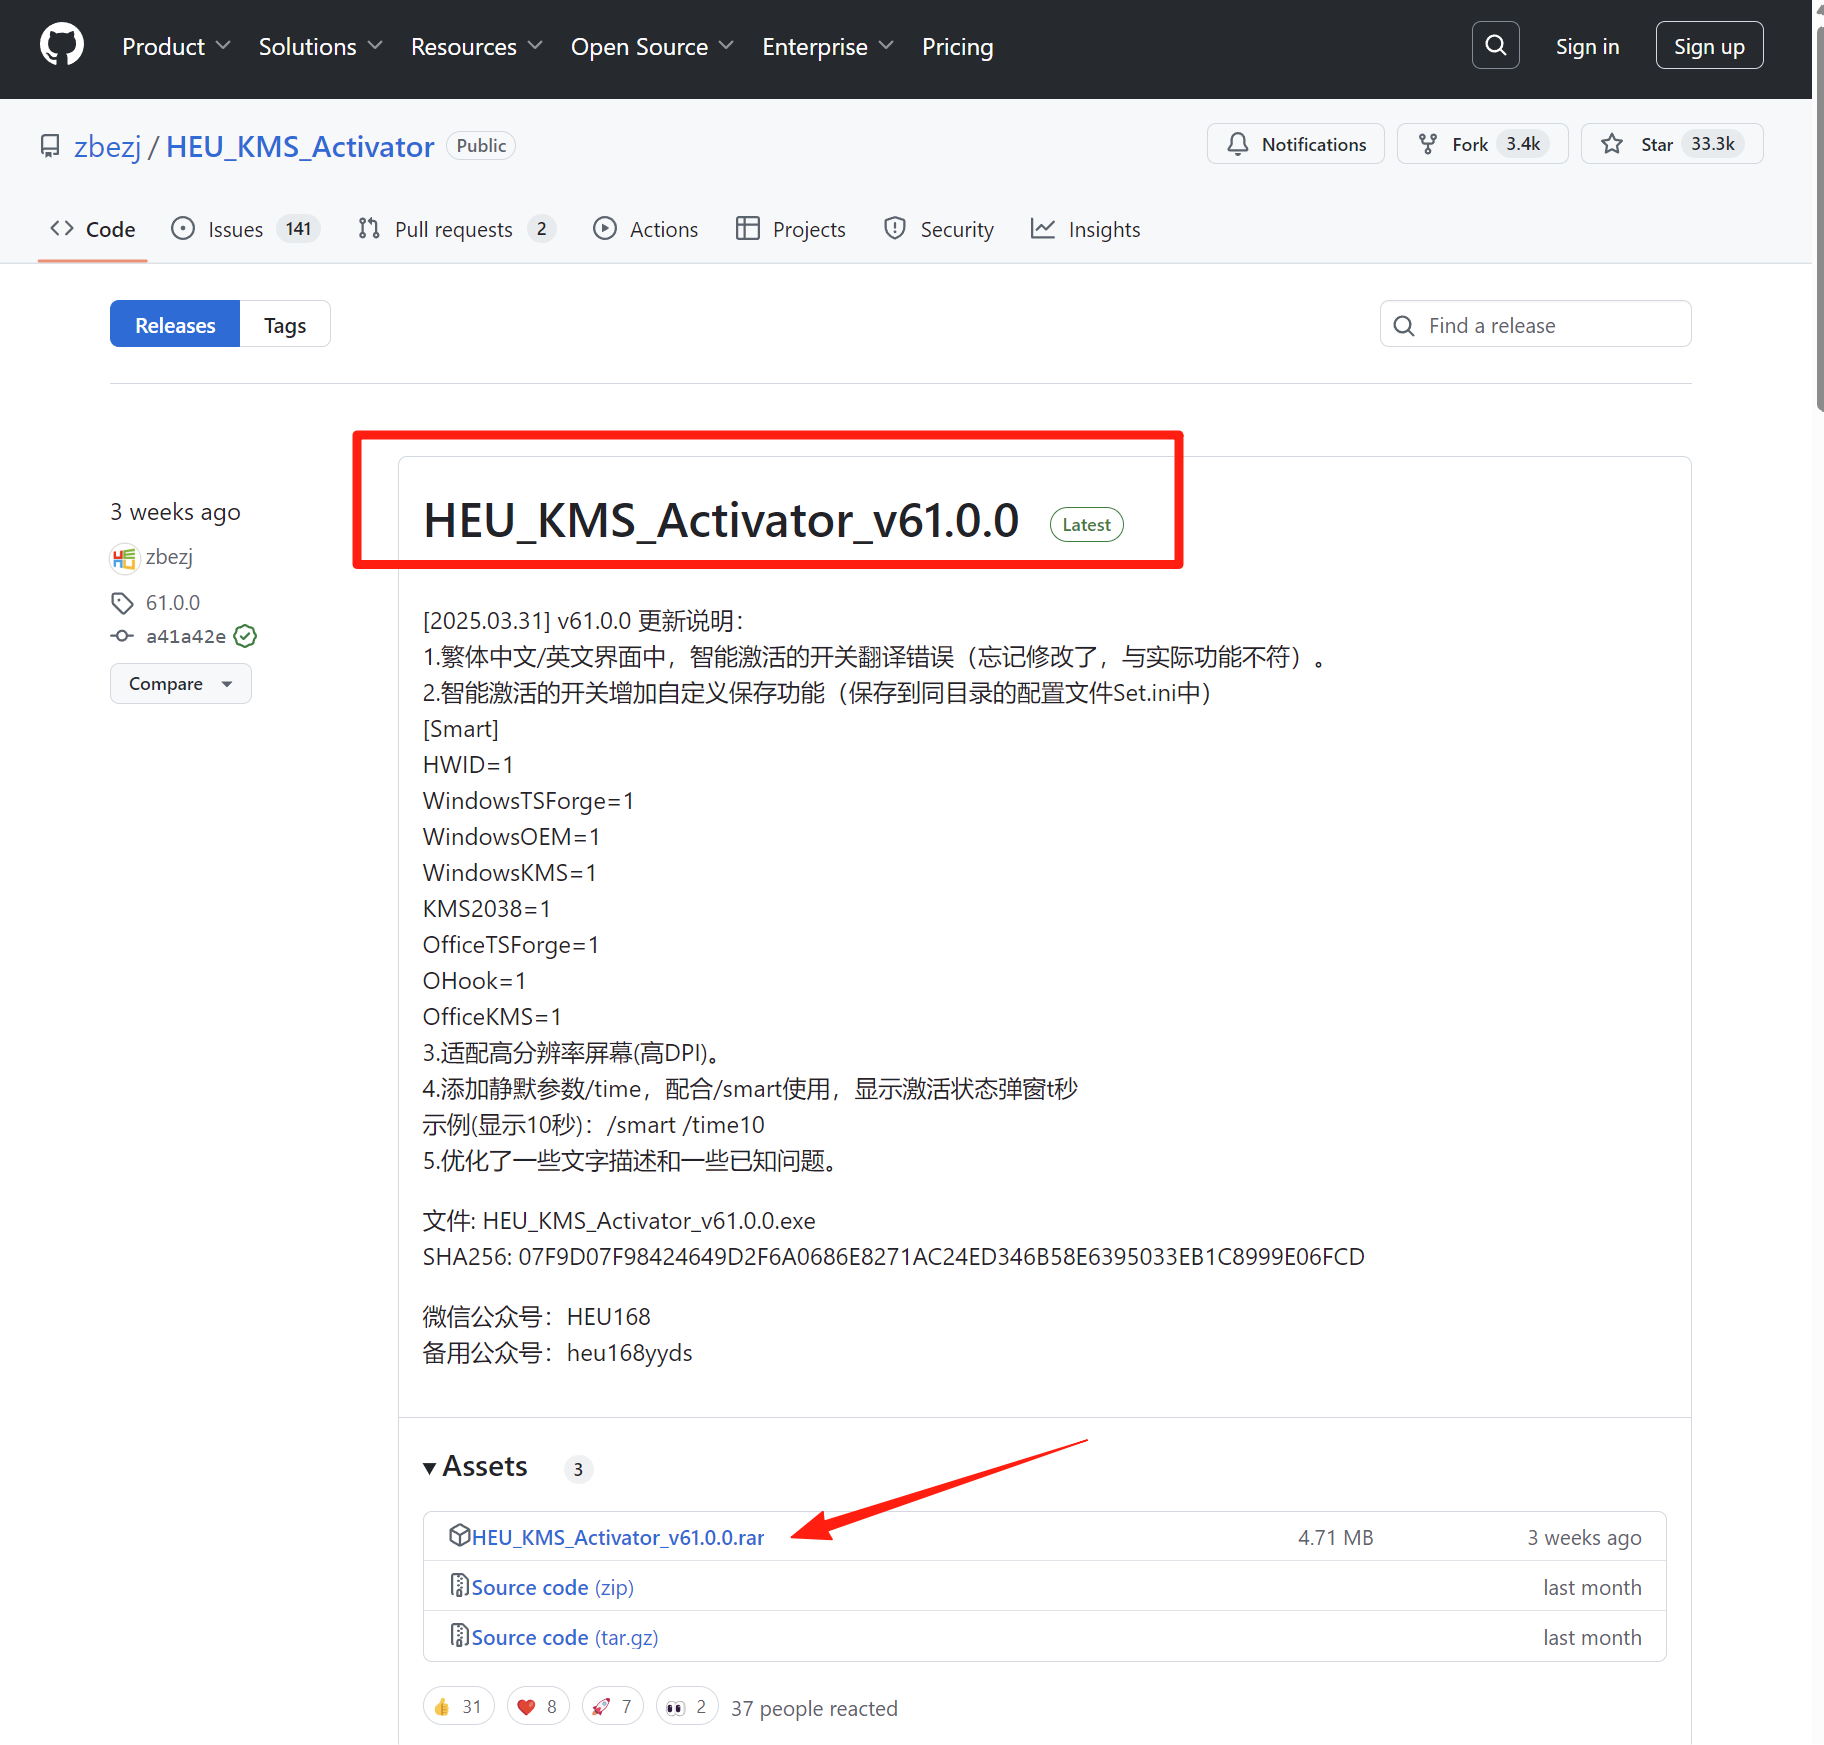
Task: Download HEU_KMS_Activator_v61.0.0.rar asset
Action: click(x=617, y=1537)
